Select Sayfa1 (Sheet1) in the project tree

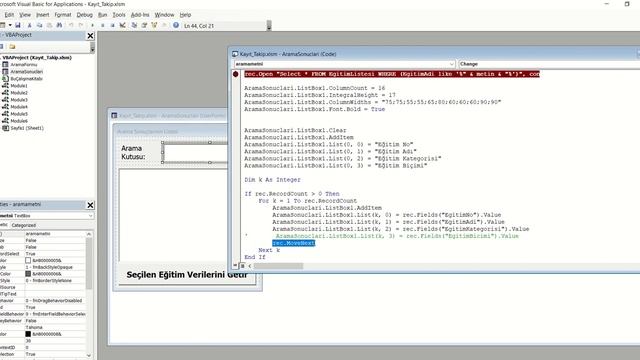27,128
